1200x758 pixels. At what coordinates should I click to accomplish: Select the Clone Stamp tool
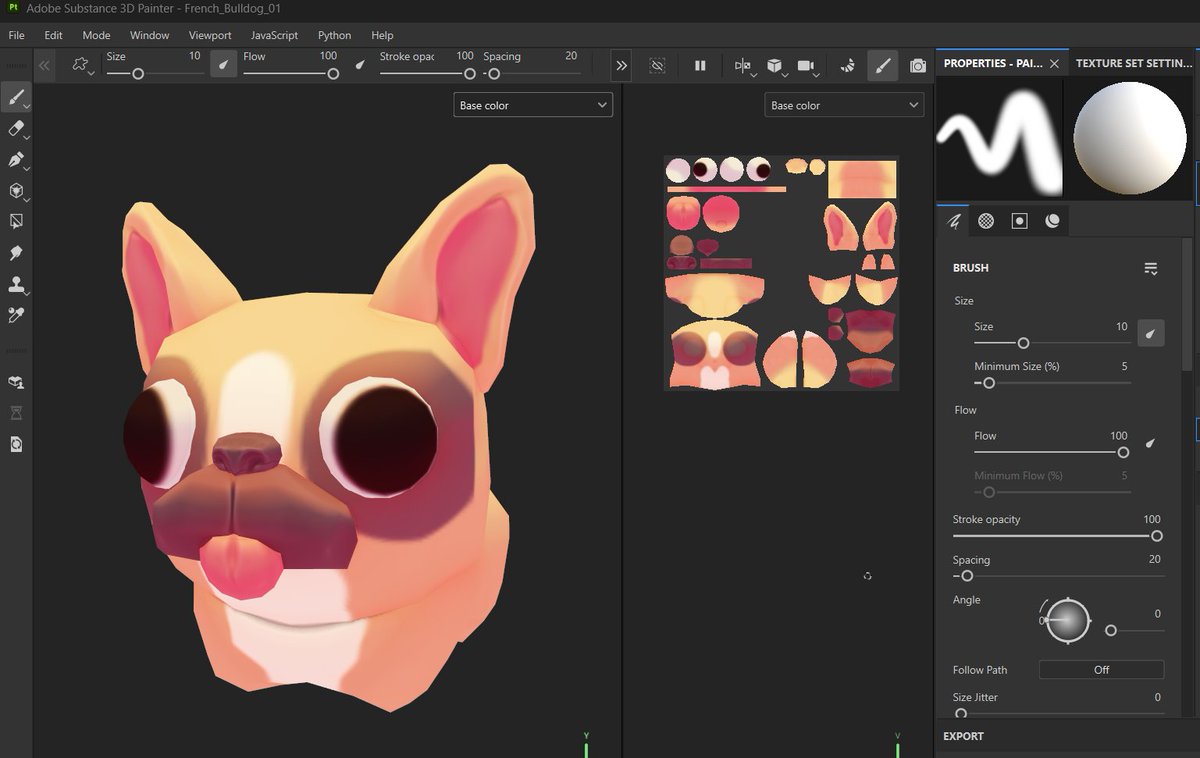[x=17, y=284]
